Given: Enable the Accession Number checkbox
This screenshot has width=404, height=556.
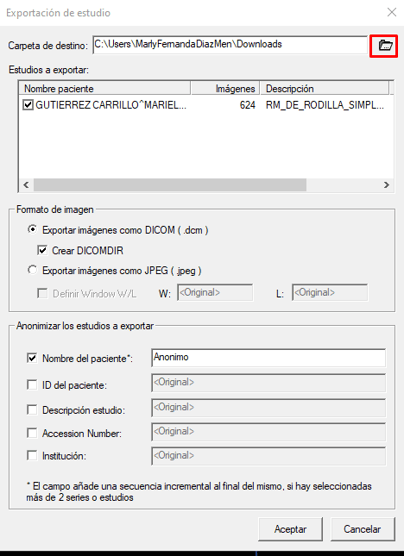Looking at the screenshot, I should 32,433.
